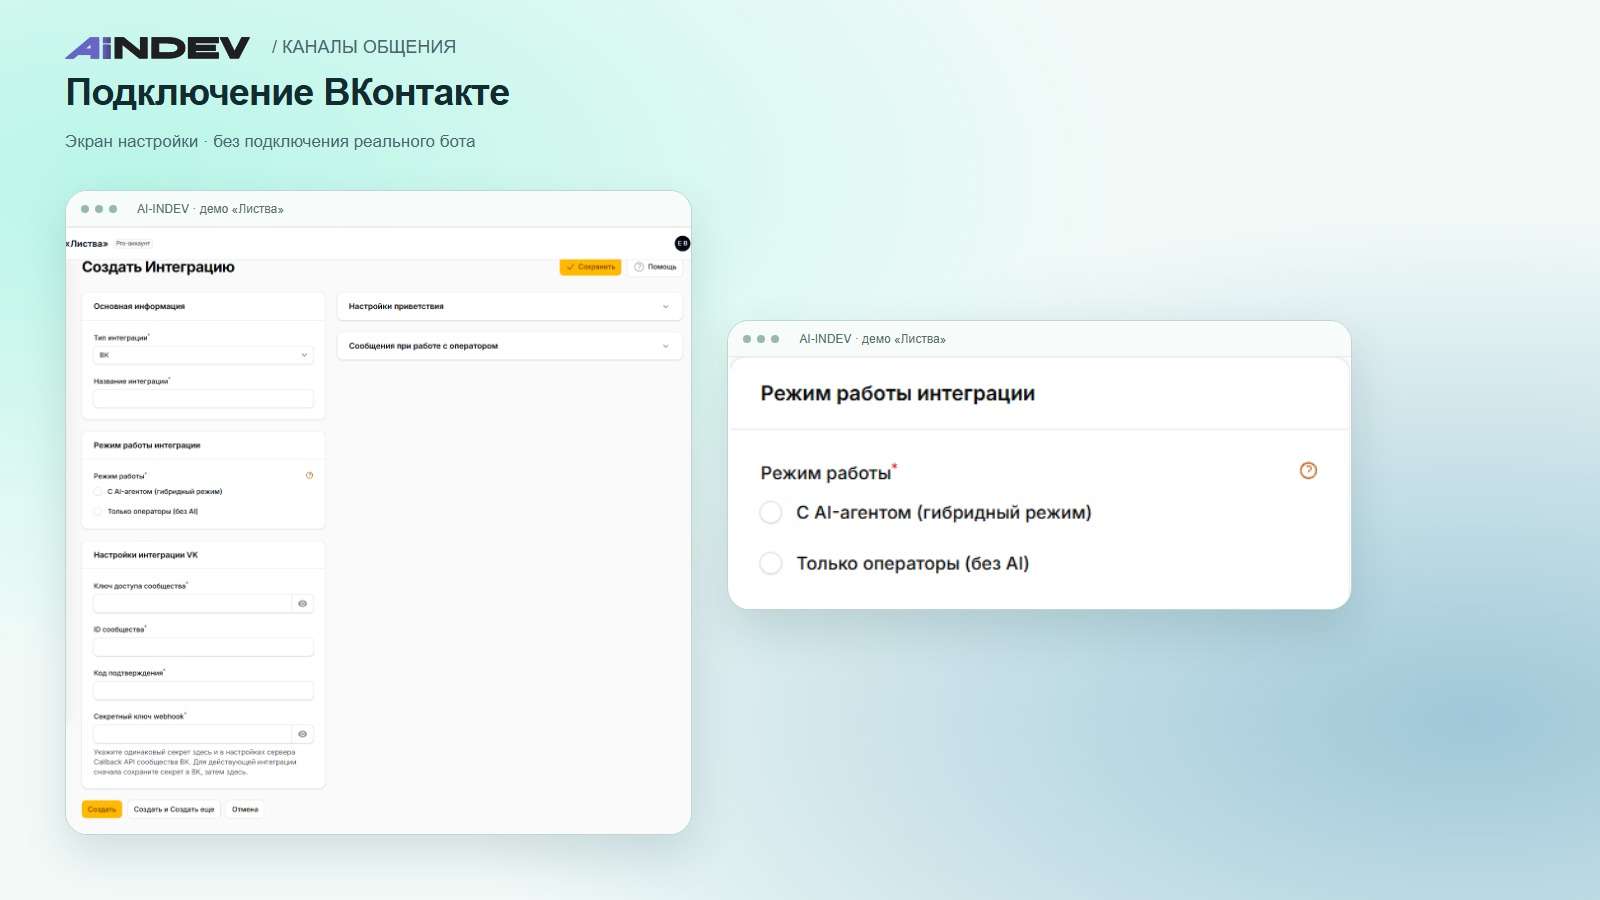The width and height of the screenshot is (1600, 900).
Task: Click the AINDEV logo at top
Action: pyautogui.click(x=157, y=47)
